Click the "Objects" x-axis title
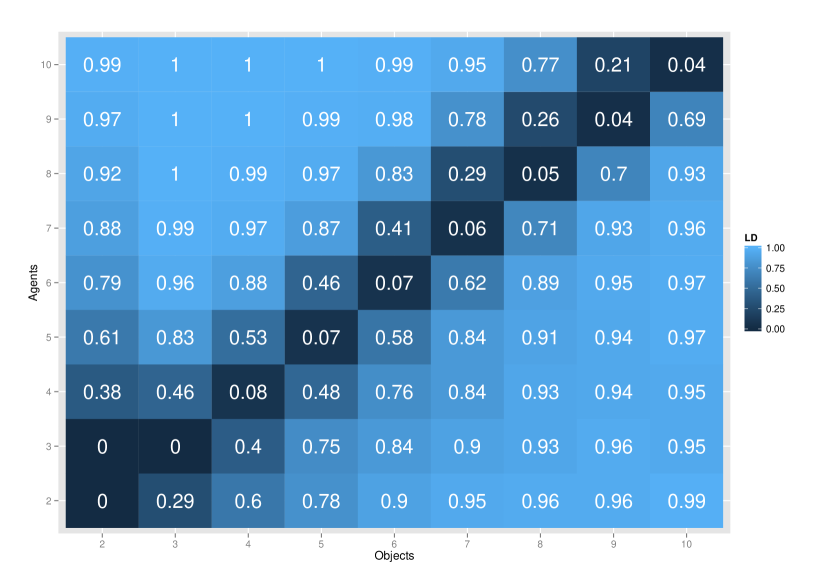The height and width of the screenshot is (588, 830). point(394,555)
